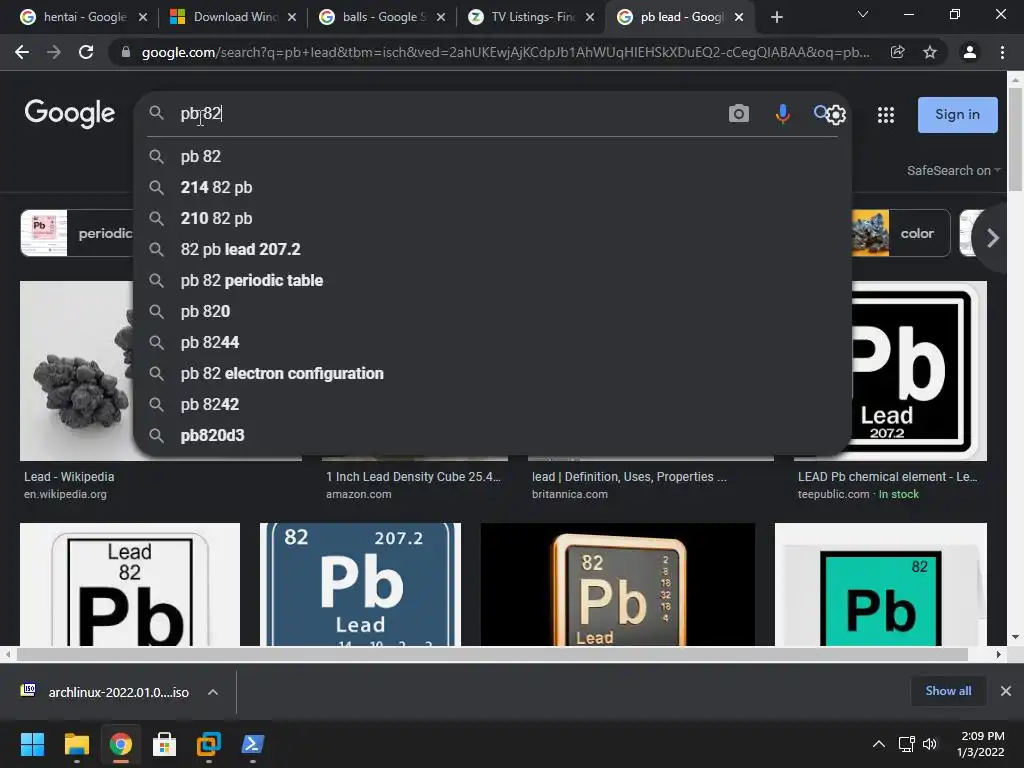The height and width of the screenshot is (768, 1024).
Task: Close the downloads bar
Action: point(1006,691)
